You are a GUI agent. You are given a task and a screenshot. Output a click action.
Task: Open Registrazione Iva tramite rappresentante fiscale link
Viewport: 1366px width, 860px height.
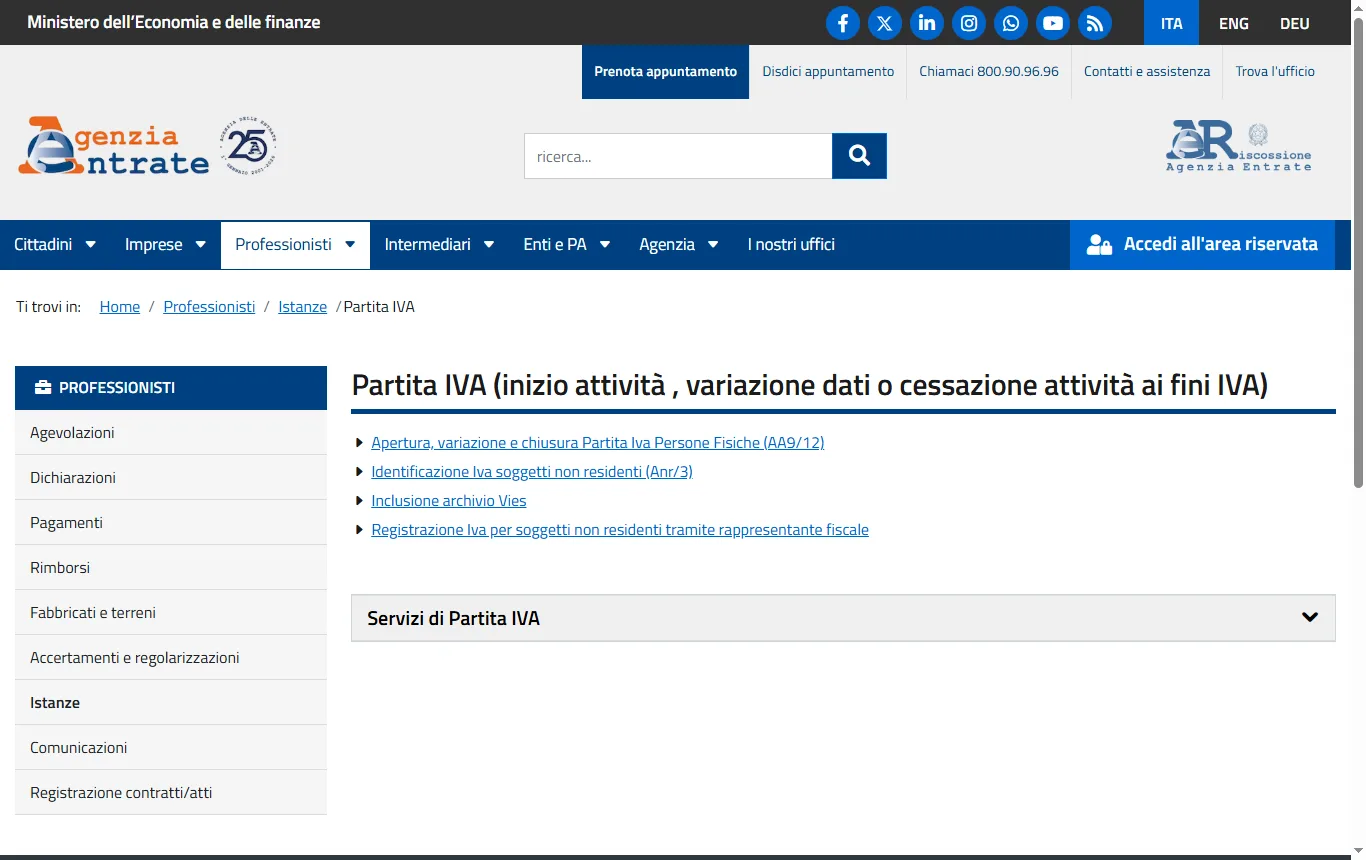[620, 530]
